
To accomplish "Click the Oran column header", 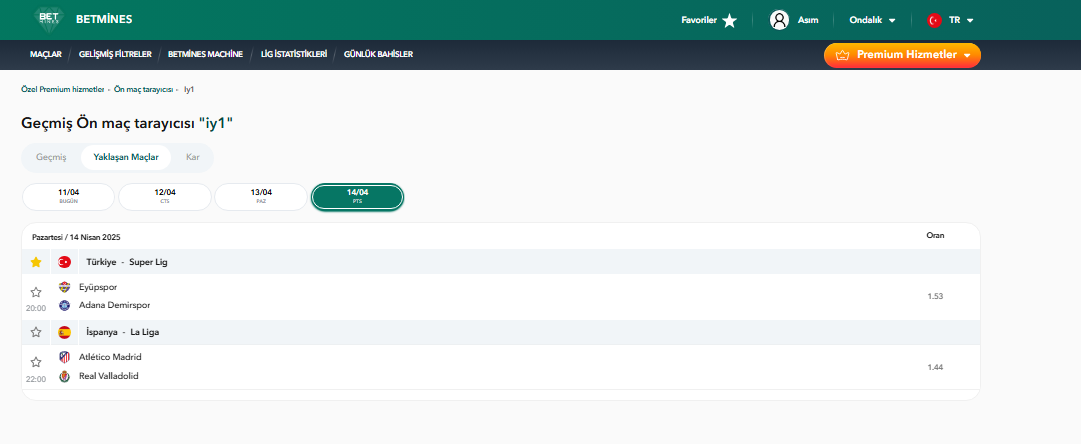I will click(935, 235).
